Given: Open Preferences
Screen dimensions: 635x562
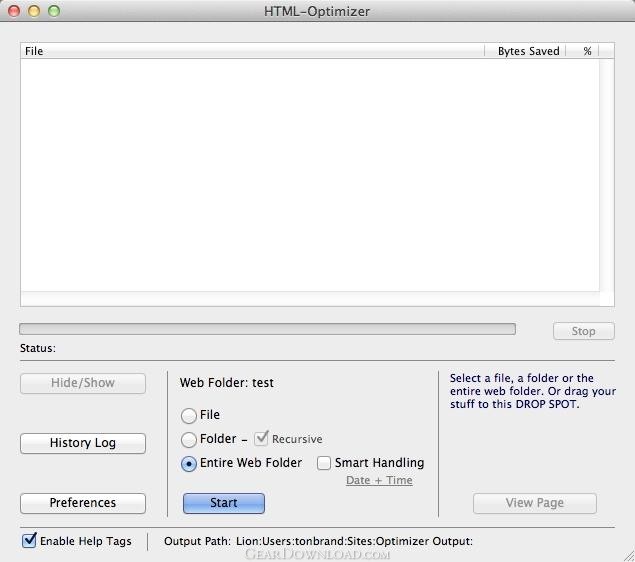Looking at the screenshot, I should click(83, 503).
